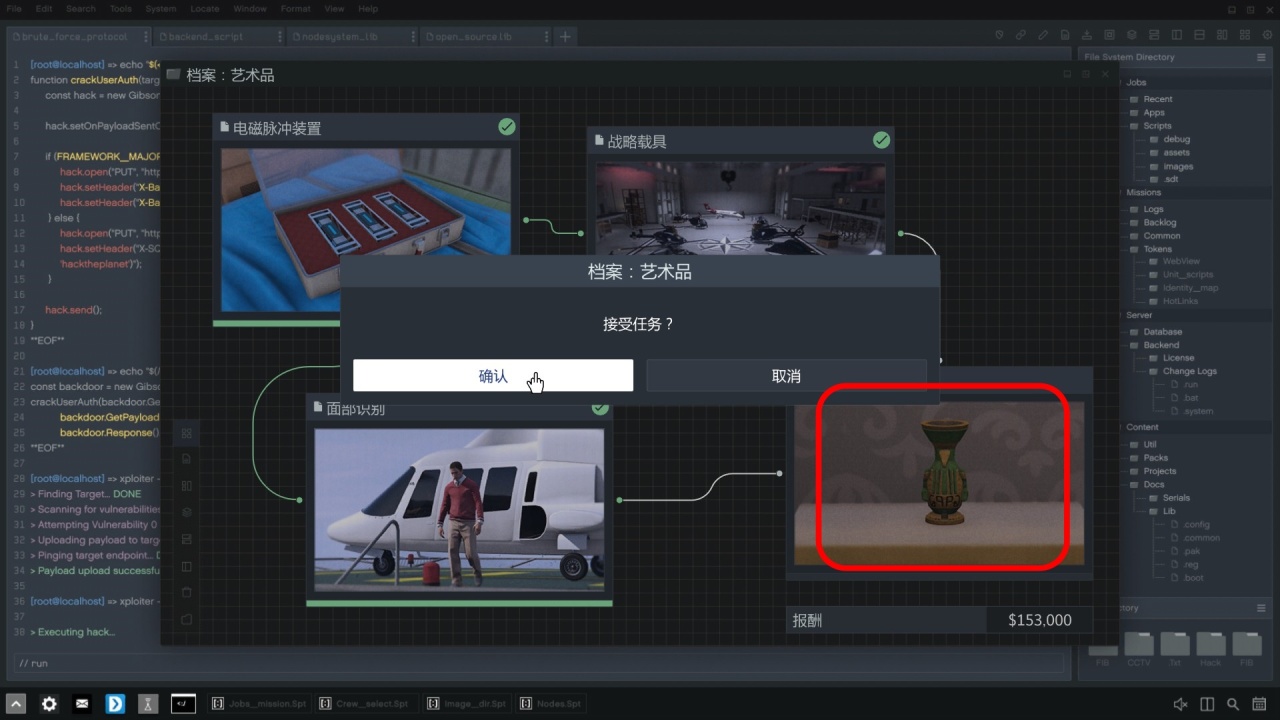The image size is (1280, 720).
Task: Open the CCTV folder shortcut
Action: coord(1138,648)
